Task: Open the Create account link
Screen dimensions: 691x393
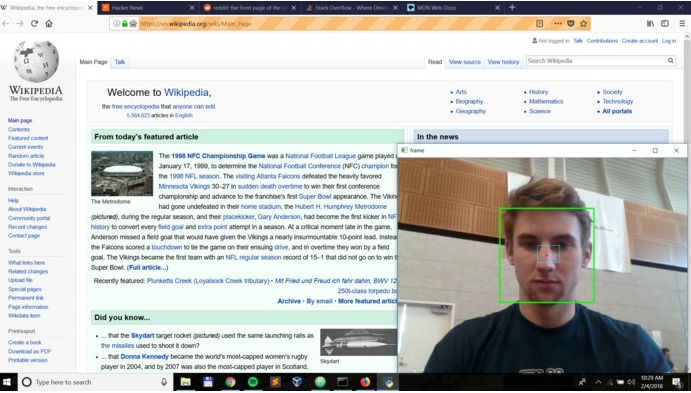Action: tap(640, 41)
